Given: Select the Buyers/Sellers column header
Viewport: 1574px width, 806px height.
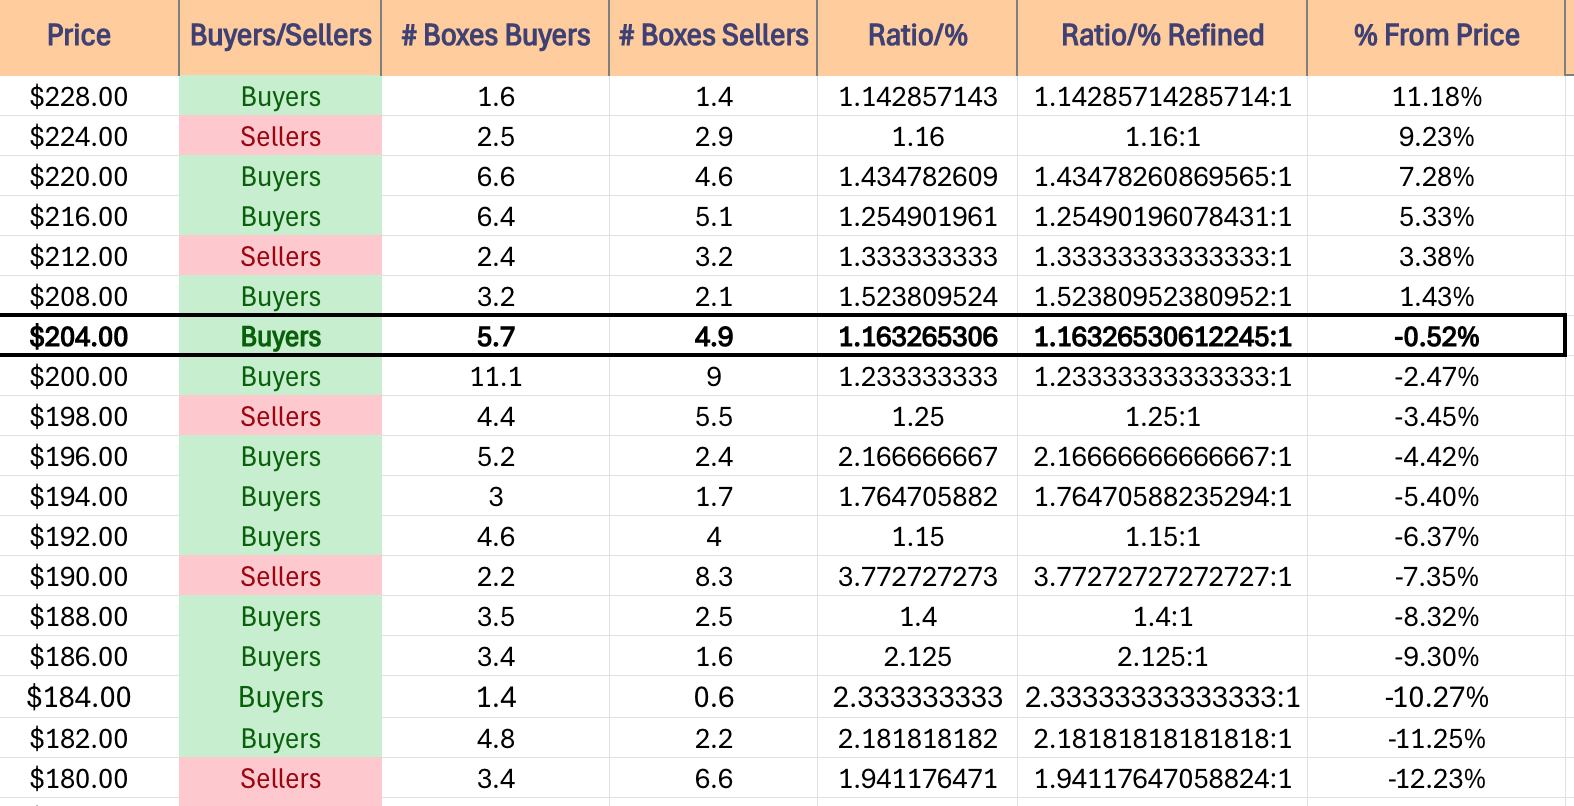Looking at the screenshot, I should [280, 36].
